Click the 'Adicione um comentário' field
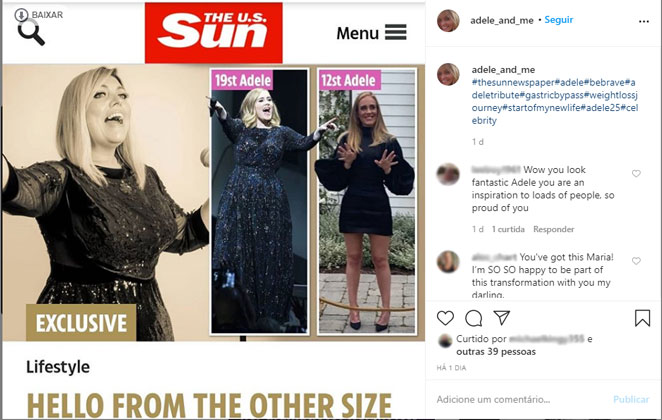This screenshot has width=662, height=420. [521, 399]
